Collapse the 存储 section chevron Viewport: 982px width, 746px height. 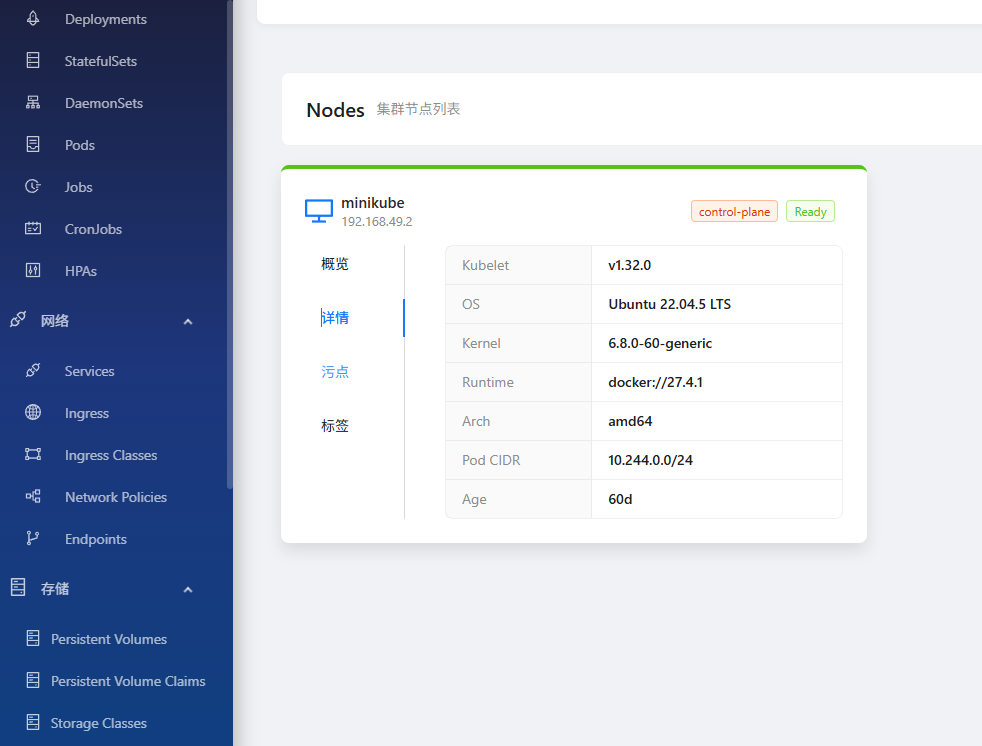coord(188,589)
